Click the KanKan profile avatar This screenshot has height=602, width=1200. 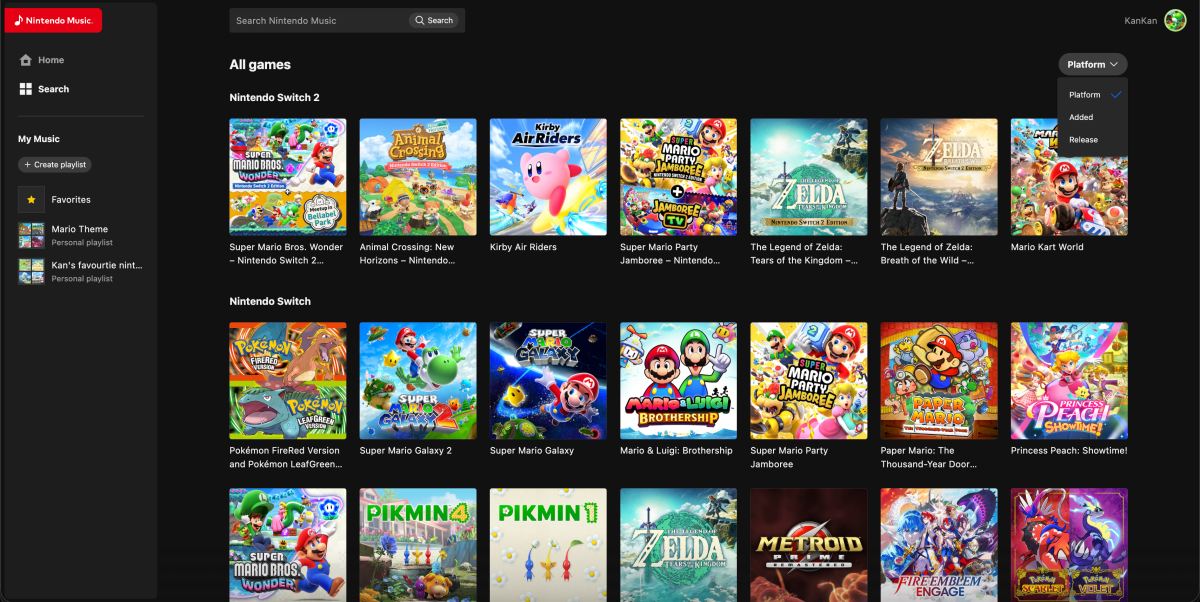1175,20
